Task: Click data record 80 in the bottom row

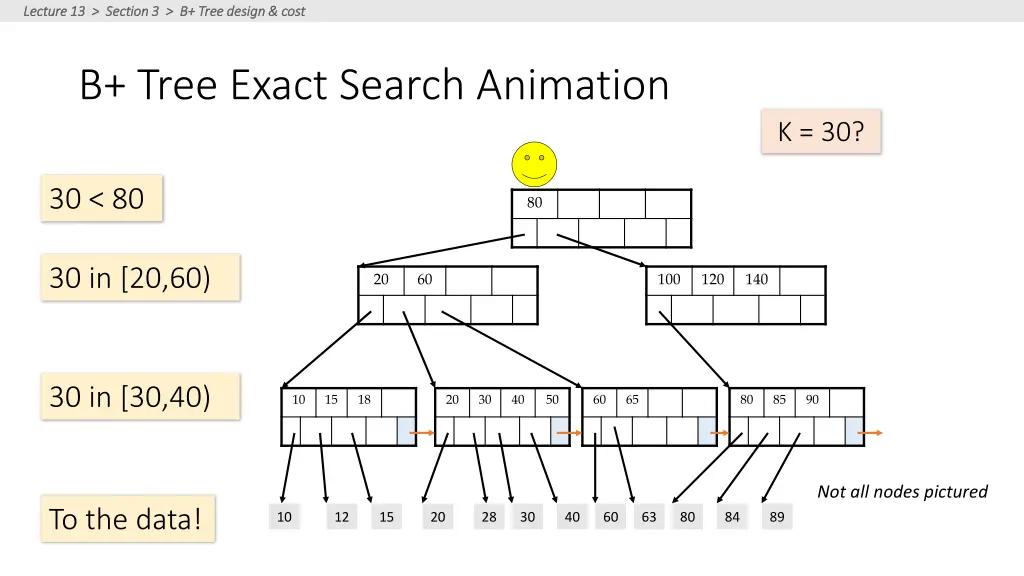Action: (687, 517)
